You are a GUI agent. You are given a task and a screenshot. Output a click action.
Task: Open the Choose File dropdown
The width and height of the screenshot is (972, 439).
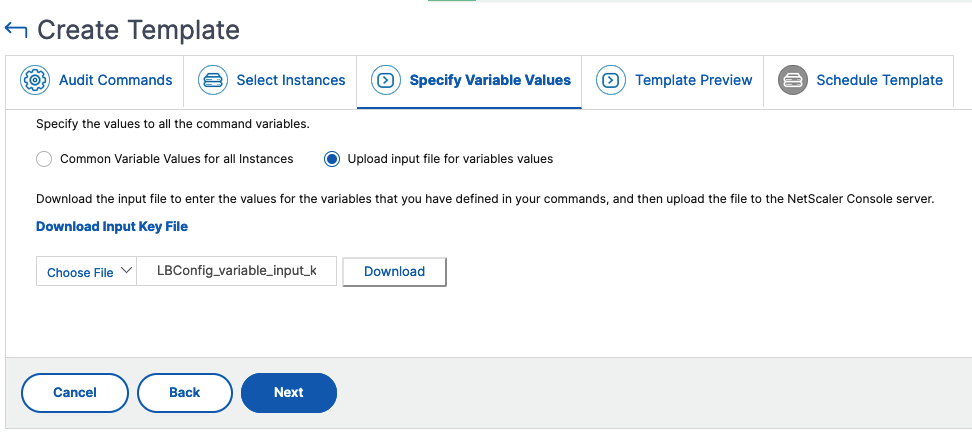pyautogui.click(x=86, y=272)
